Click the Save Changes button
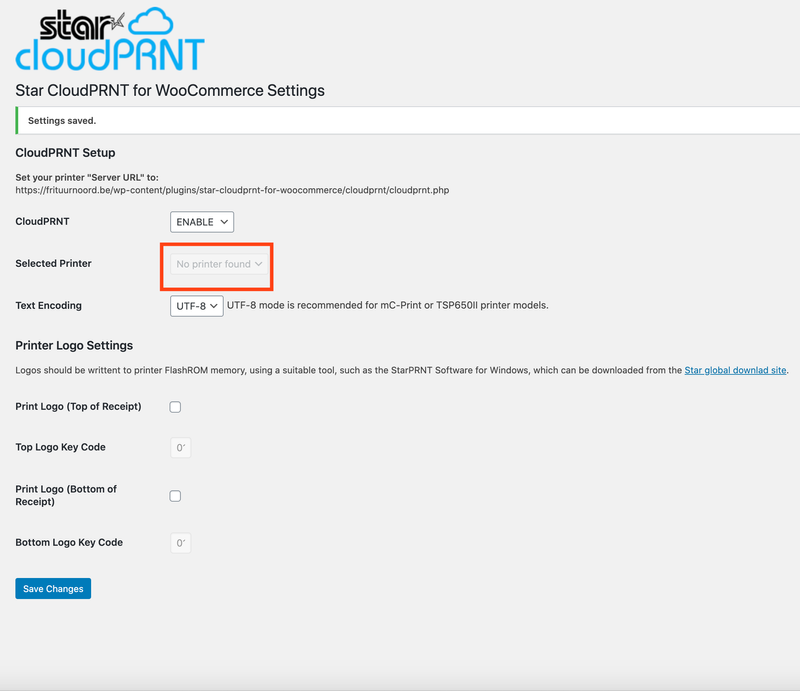 [x=53, y=588]
